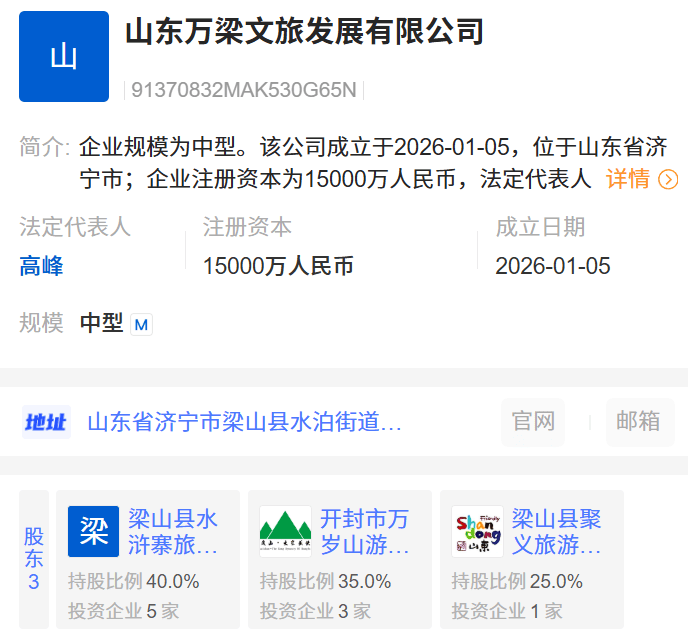The height and width of the screenshot is (635, 688).
Task: Click the blue 山 company logo
Action: pos(63,57)
